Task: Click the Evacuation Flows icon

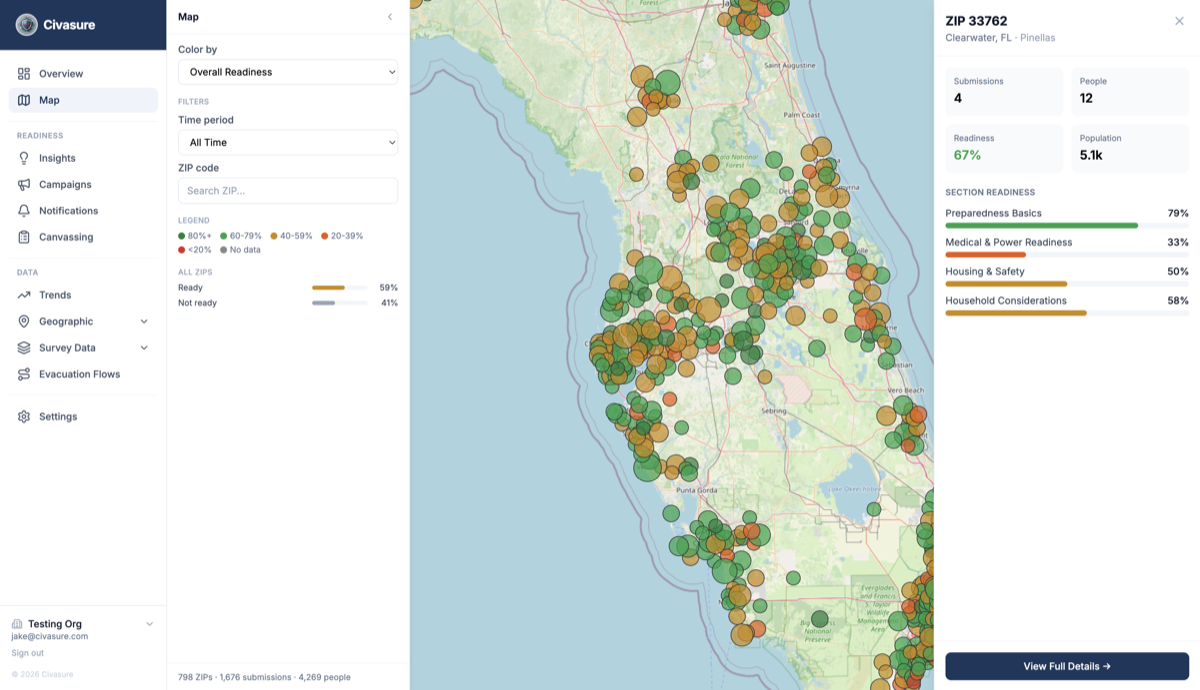Action: (22, 374)
